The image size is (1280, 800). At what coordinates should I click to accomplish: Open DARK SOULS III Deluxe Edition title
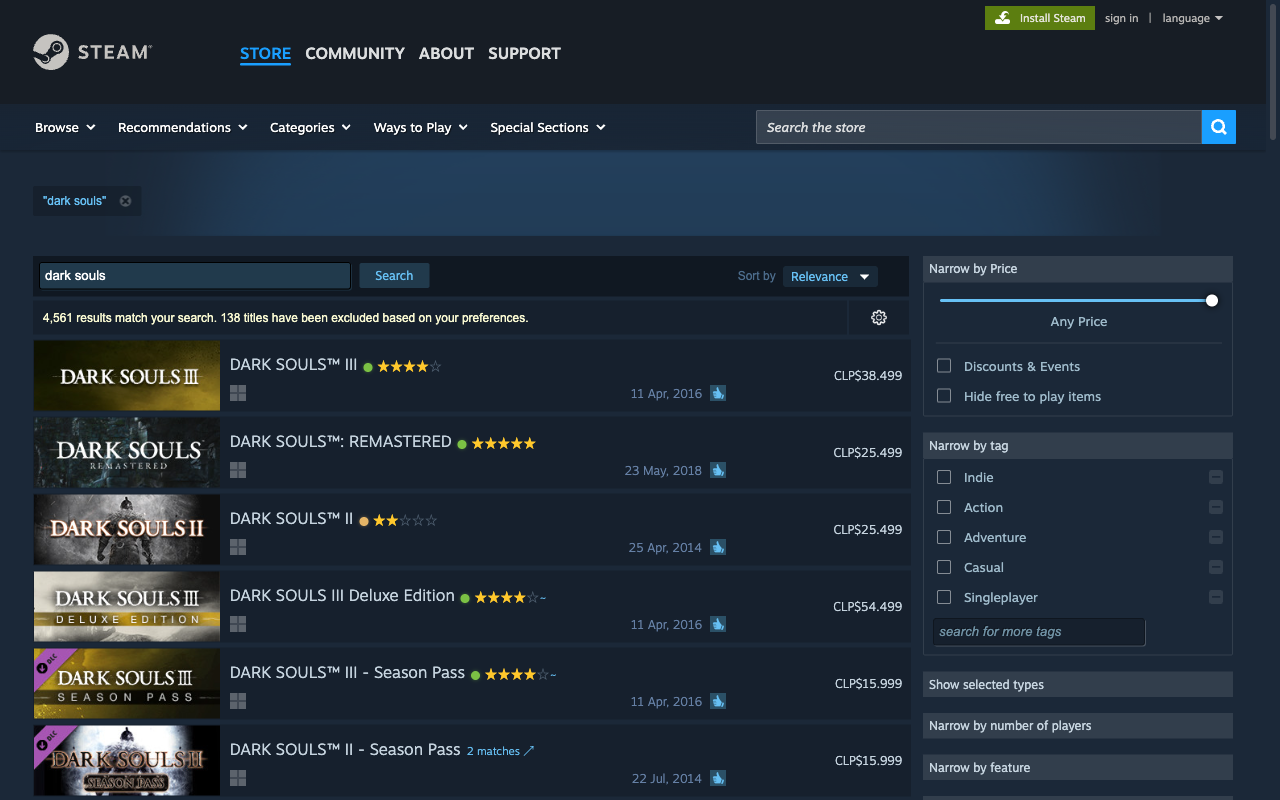pyautogui.click(x=342, y=595)
